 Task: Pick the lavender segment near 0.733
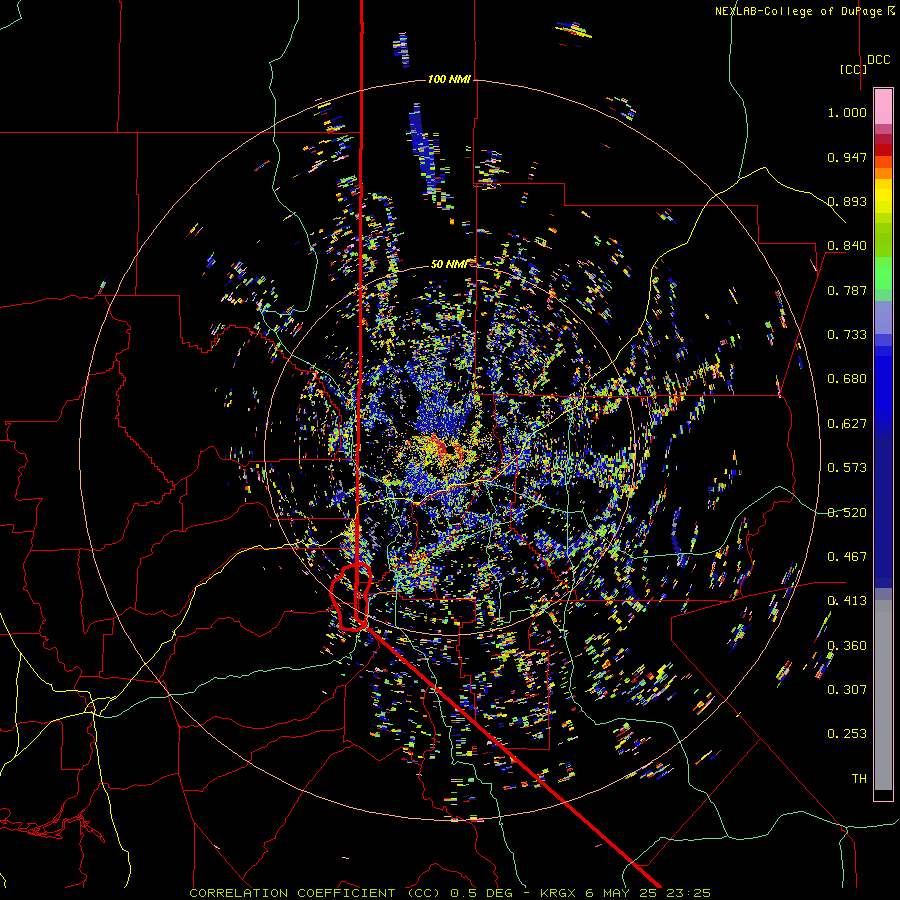883,318
